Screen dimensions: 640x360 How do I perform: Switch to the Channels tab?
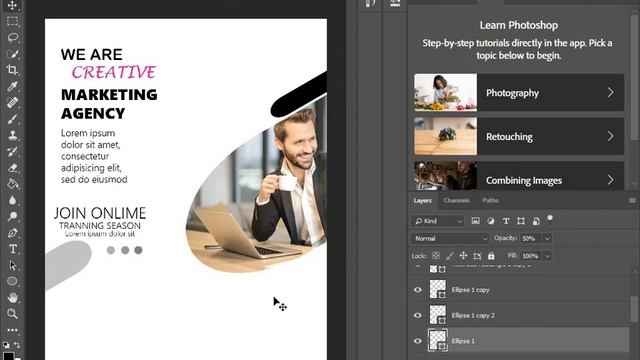point(456,200)
